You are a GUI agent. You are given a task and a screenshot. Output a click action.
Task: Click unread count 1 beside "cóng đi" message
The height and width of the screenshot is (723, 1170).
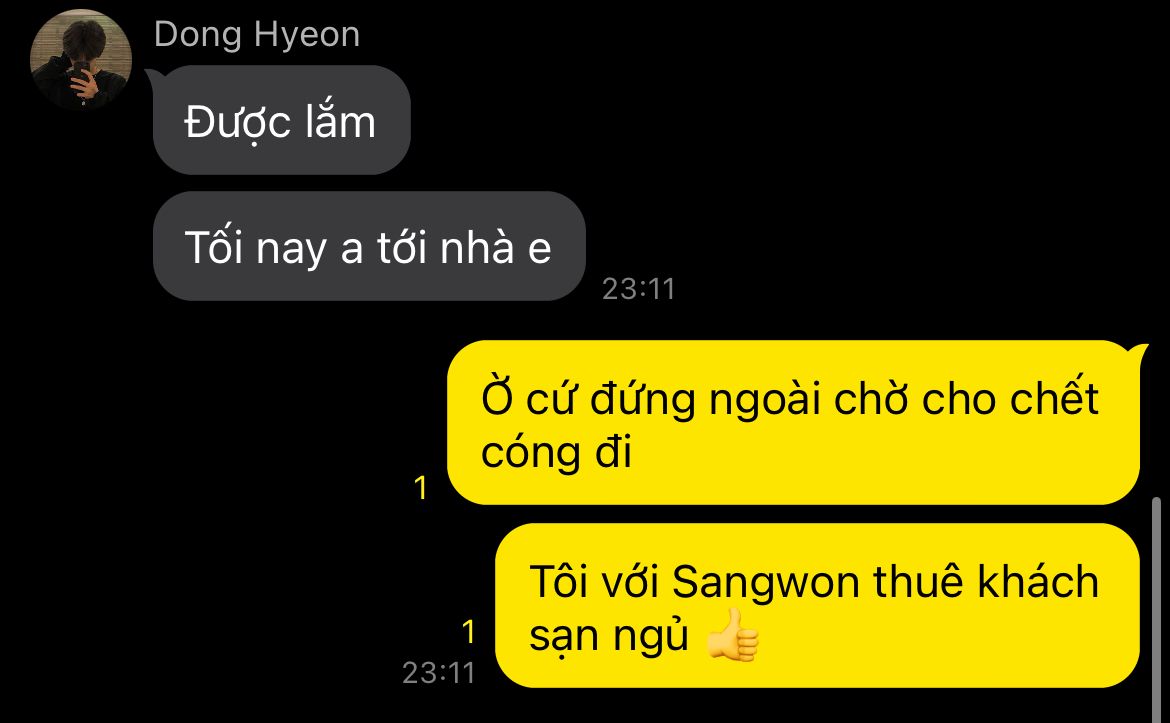click(x=421, y=488)
